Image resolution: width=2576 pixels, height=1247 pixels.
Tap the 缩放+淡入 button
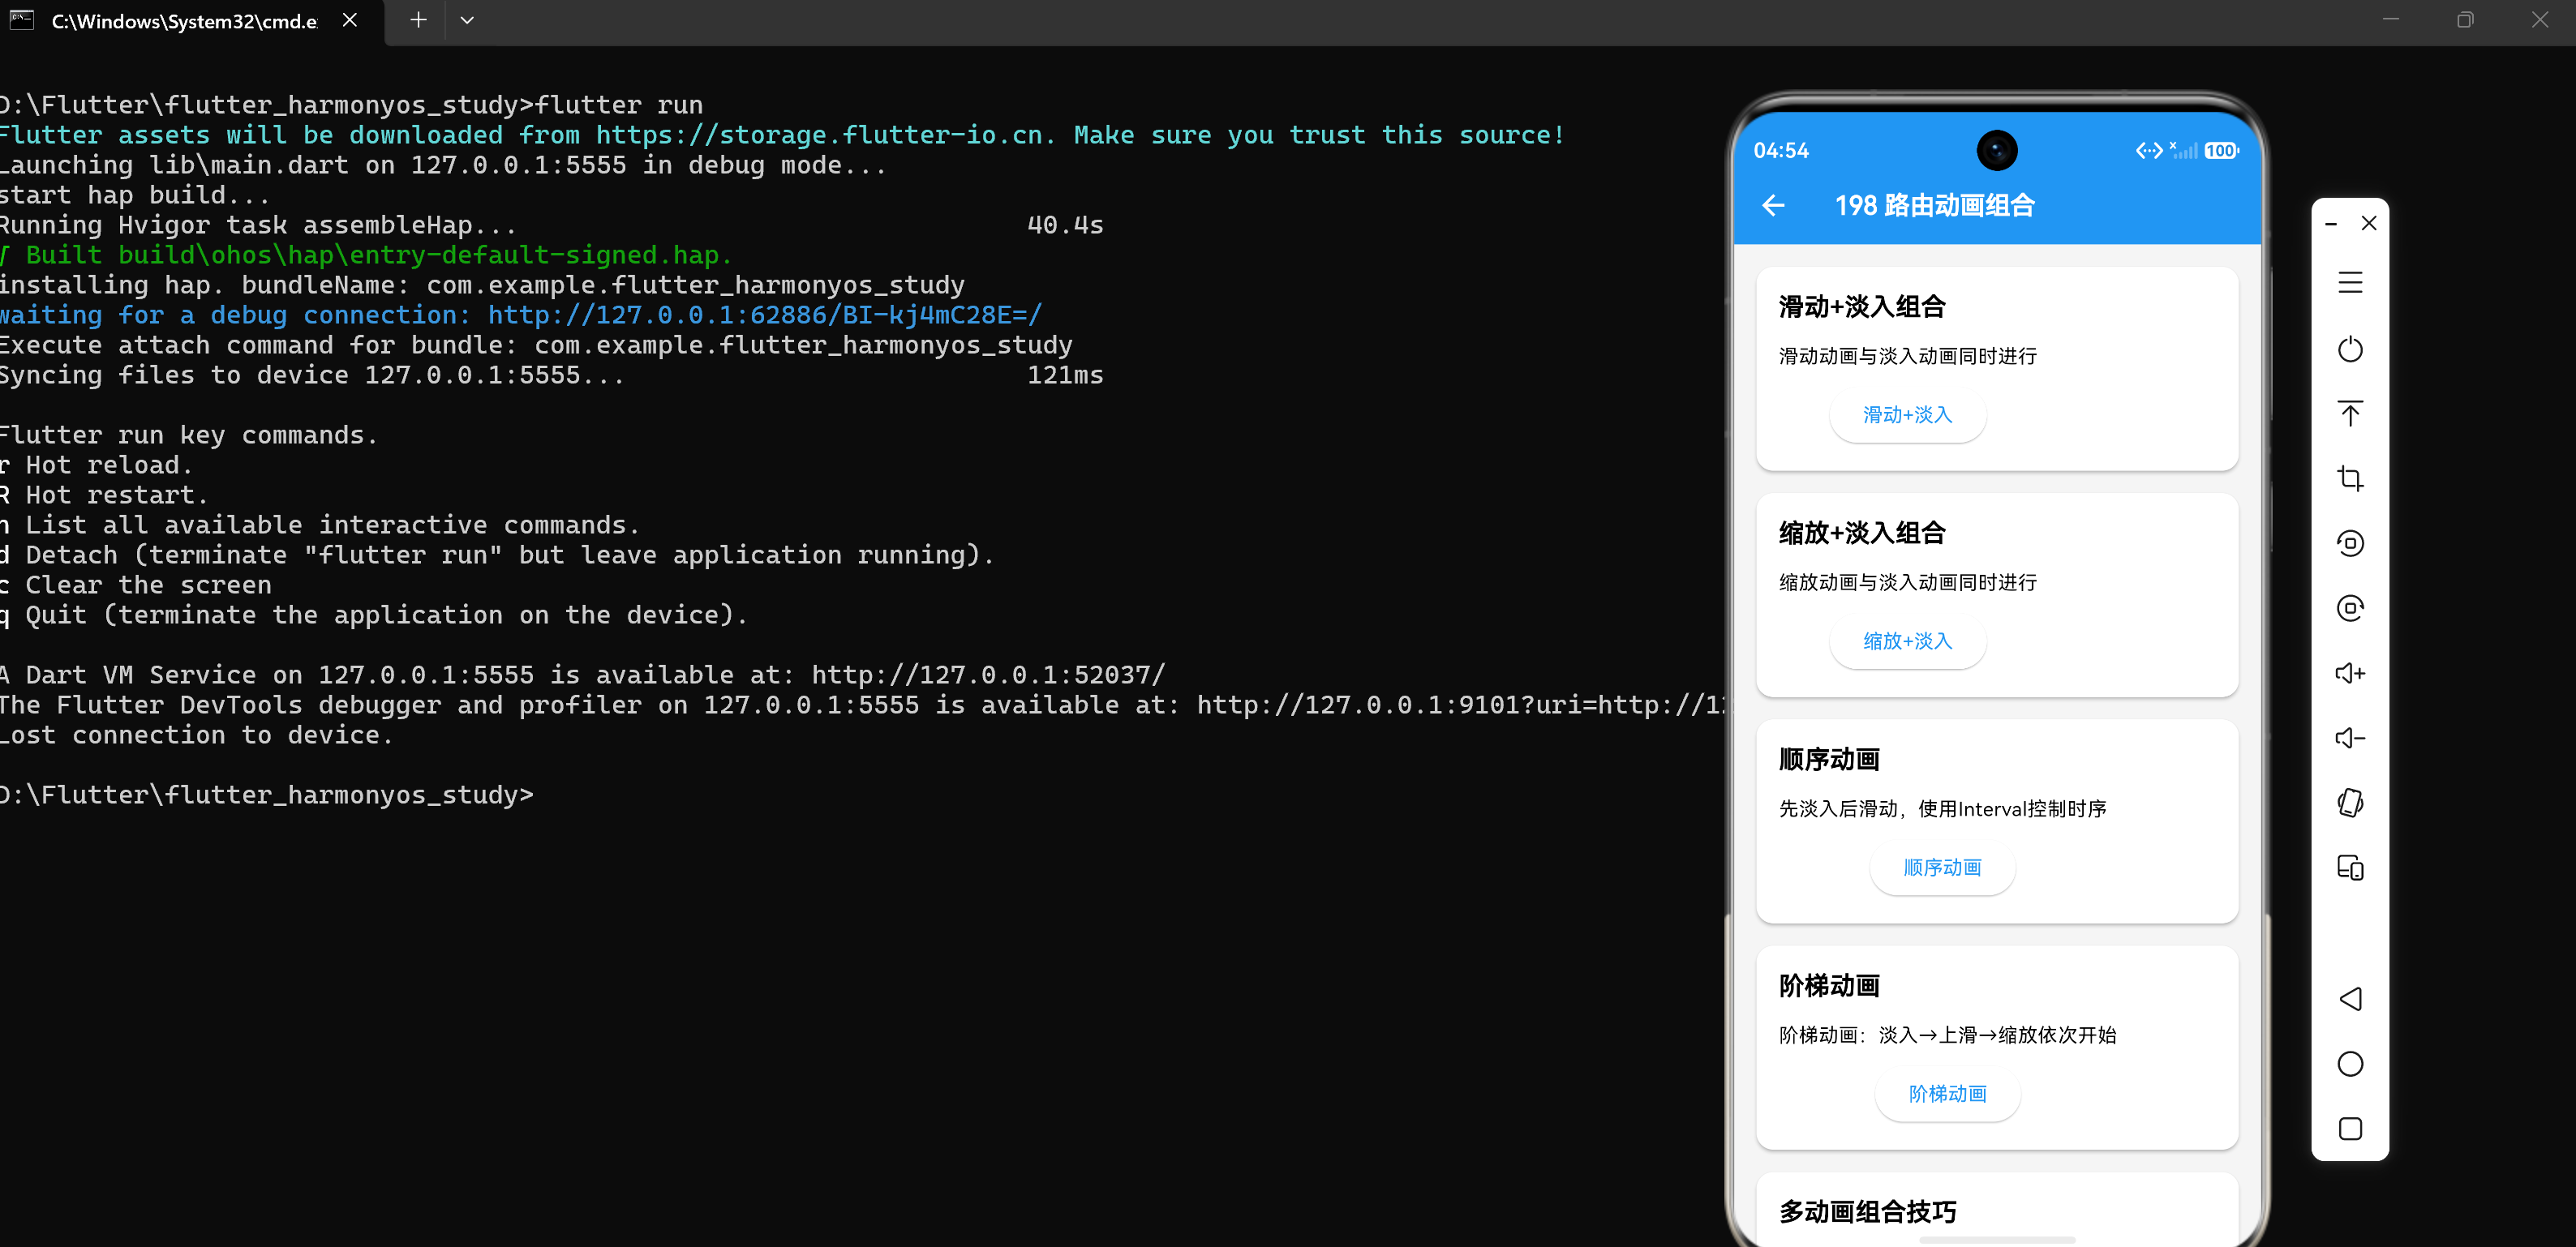(x=1907, y=641)
